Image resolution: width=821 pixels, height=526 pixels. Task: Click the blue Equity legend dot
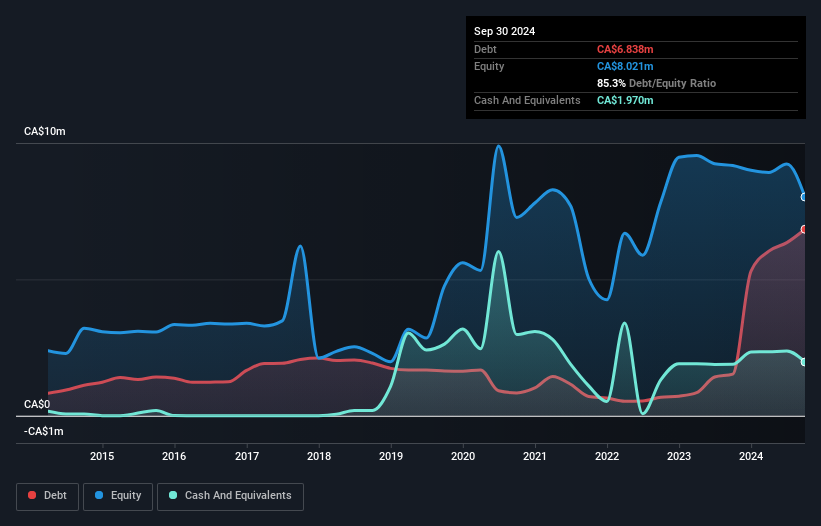pos(99,495)
